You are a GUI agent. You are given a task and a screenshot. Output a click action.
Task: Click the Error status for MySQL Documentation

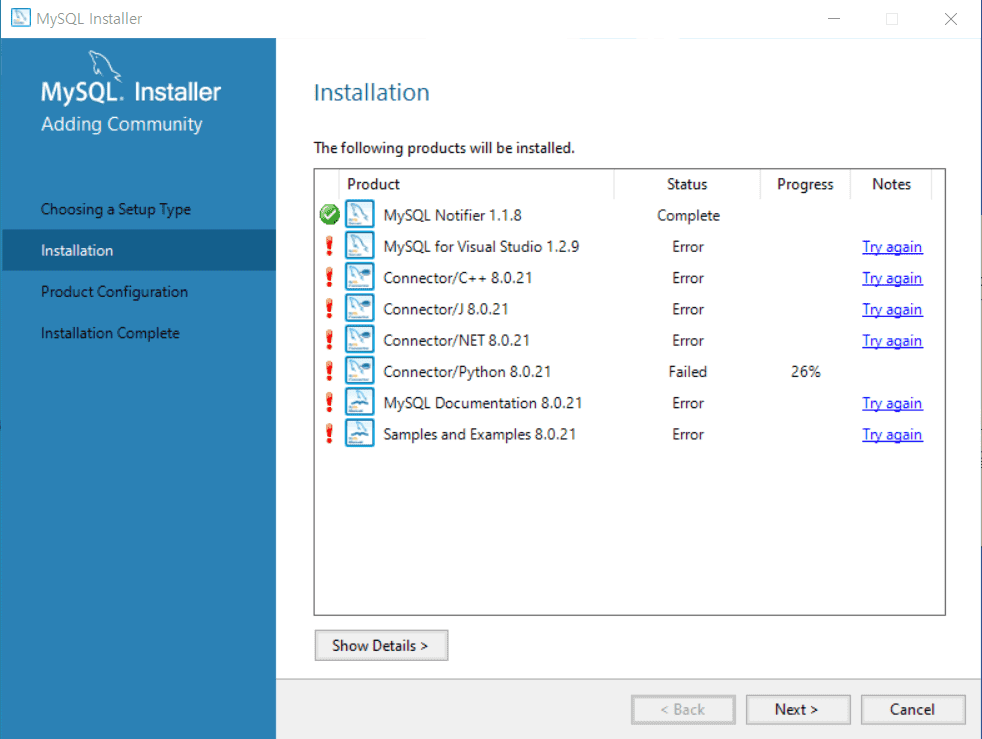point(688,403)
